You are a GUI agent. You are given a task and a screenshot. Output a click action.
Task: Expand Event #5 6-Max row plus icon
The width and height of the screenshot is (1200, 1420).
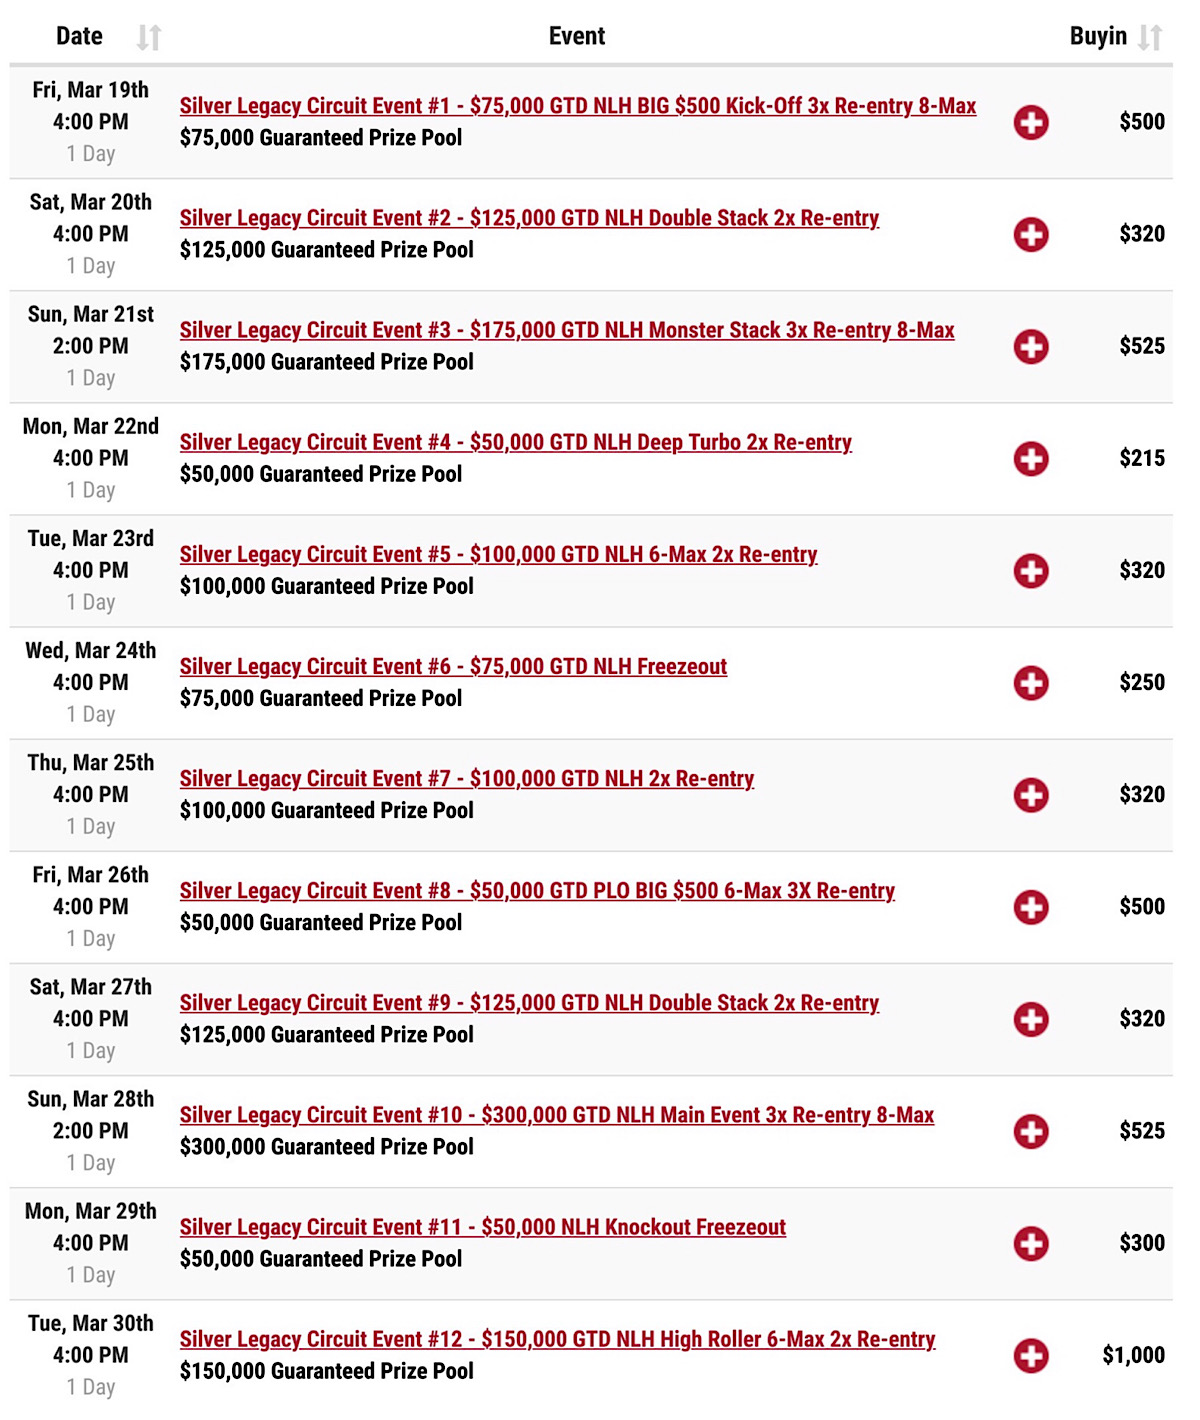tap(1031, 571)
